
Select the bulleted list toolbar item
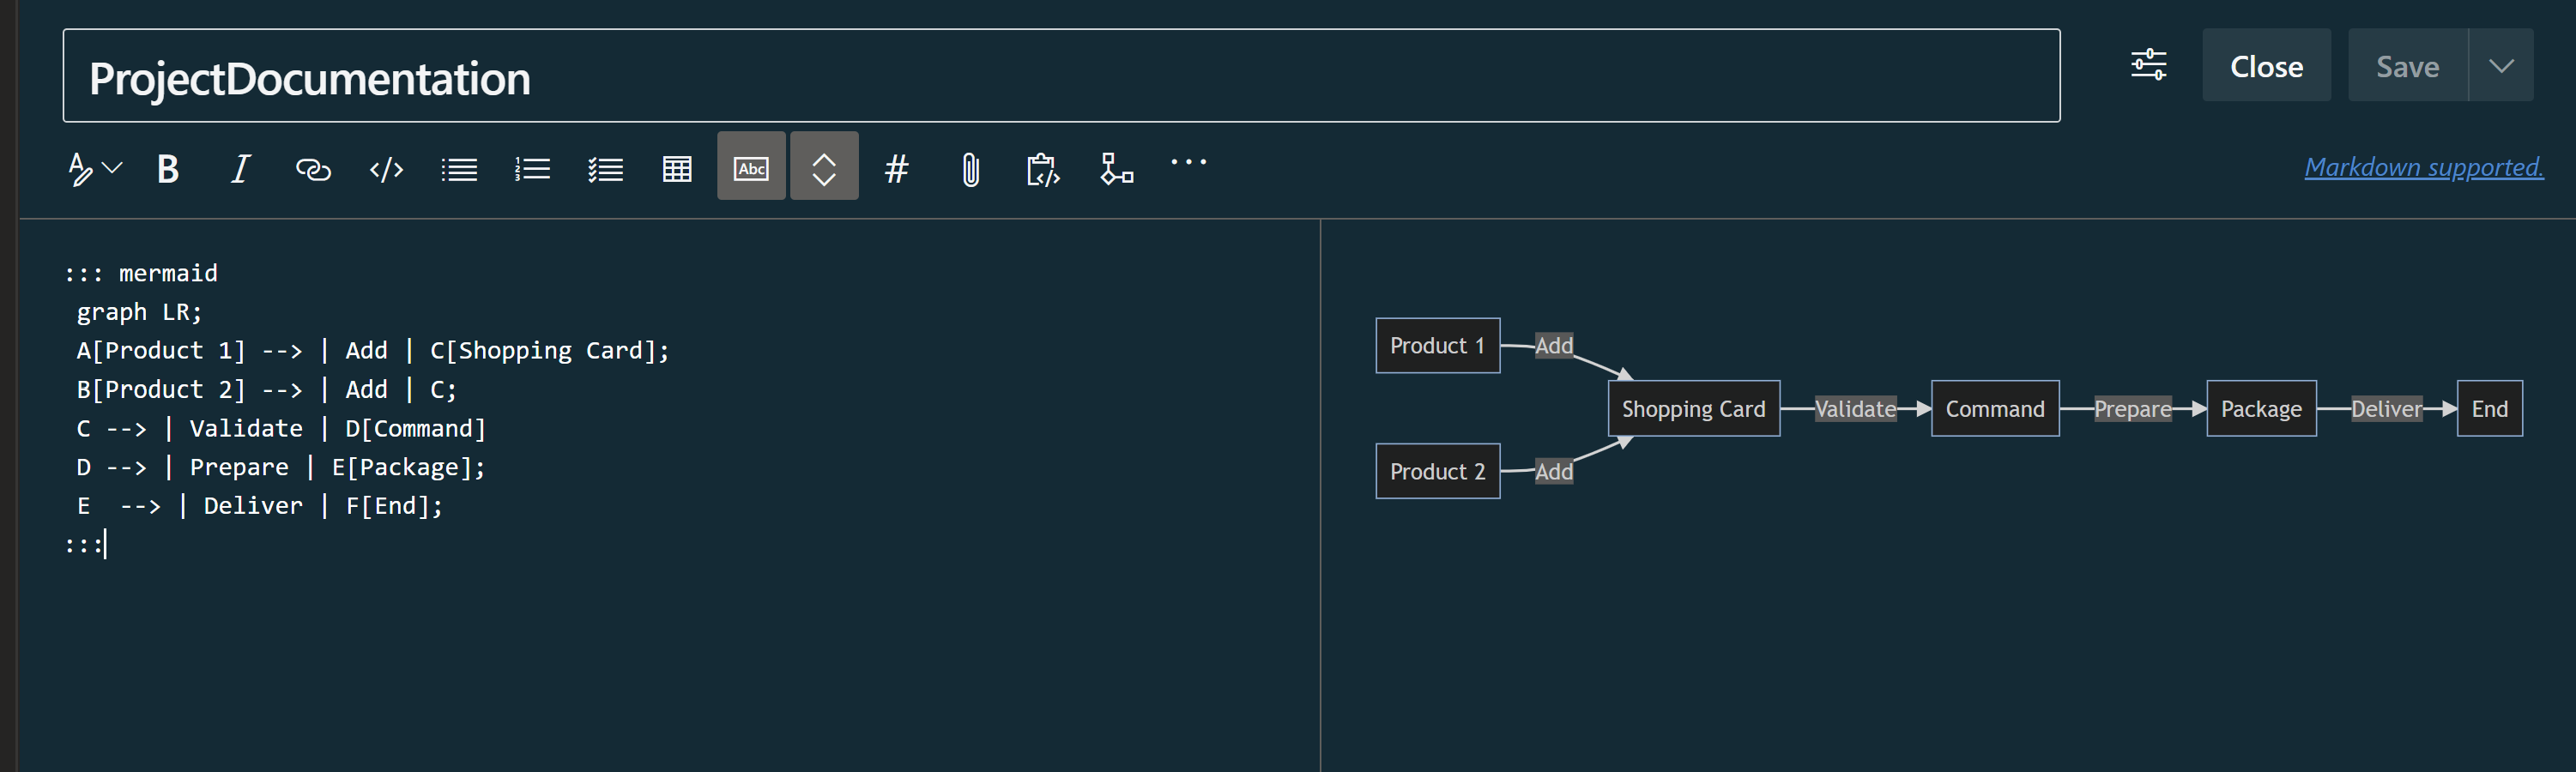pos(459,167)
